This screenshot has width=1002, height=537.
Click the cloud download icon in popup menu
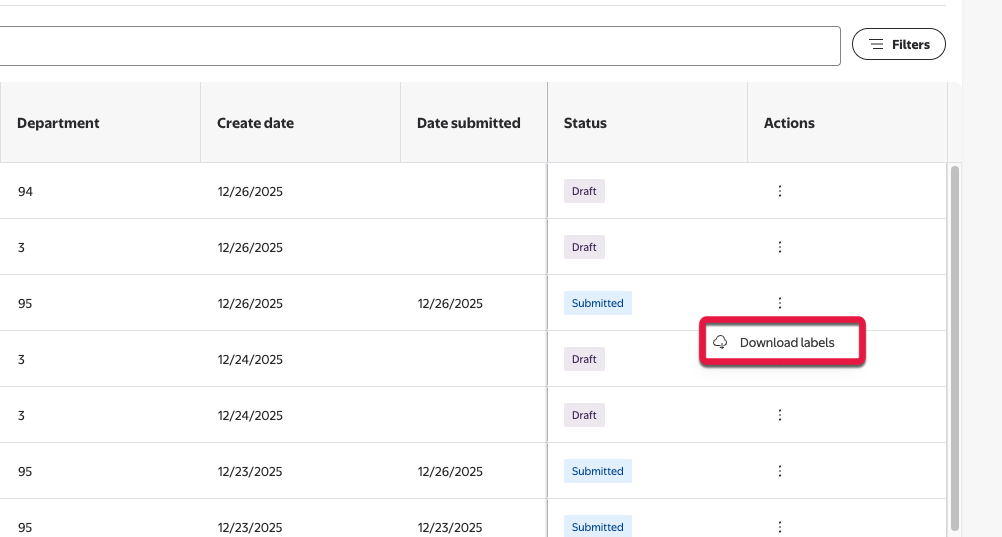pos(720,342)
